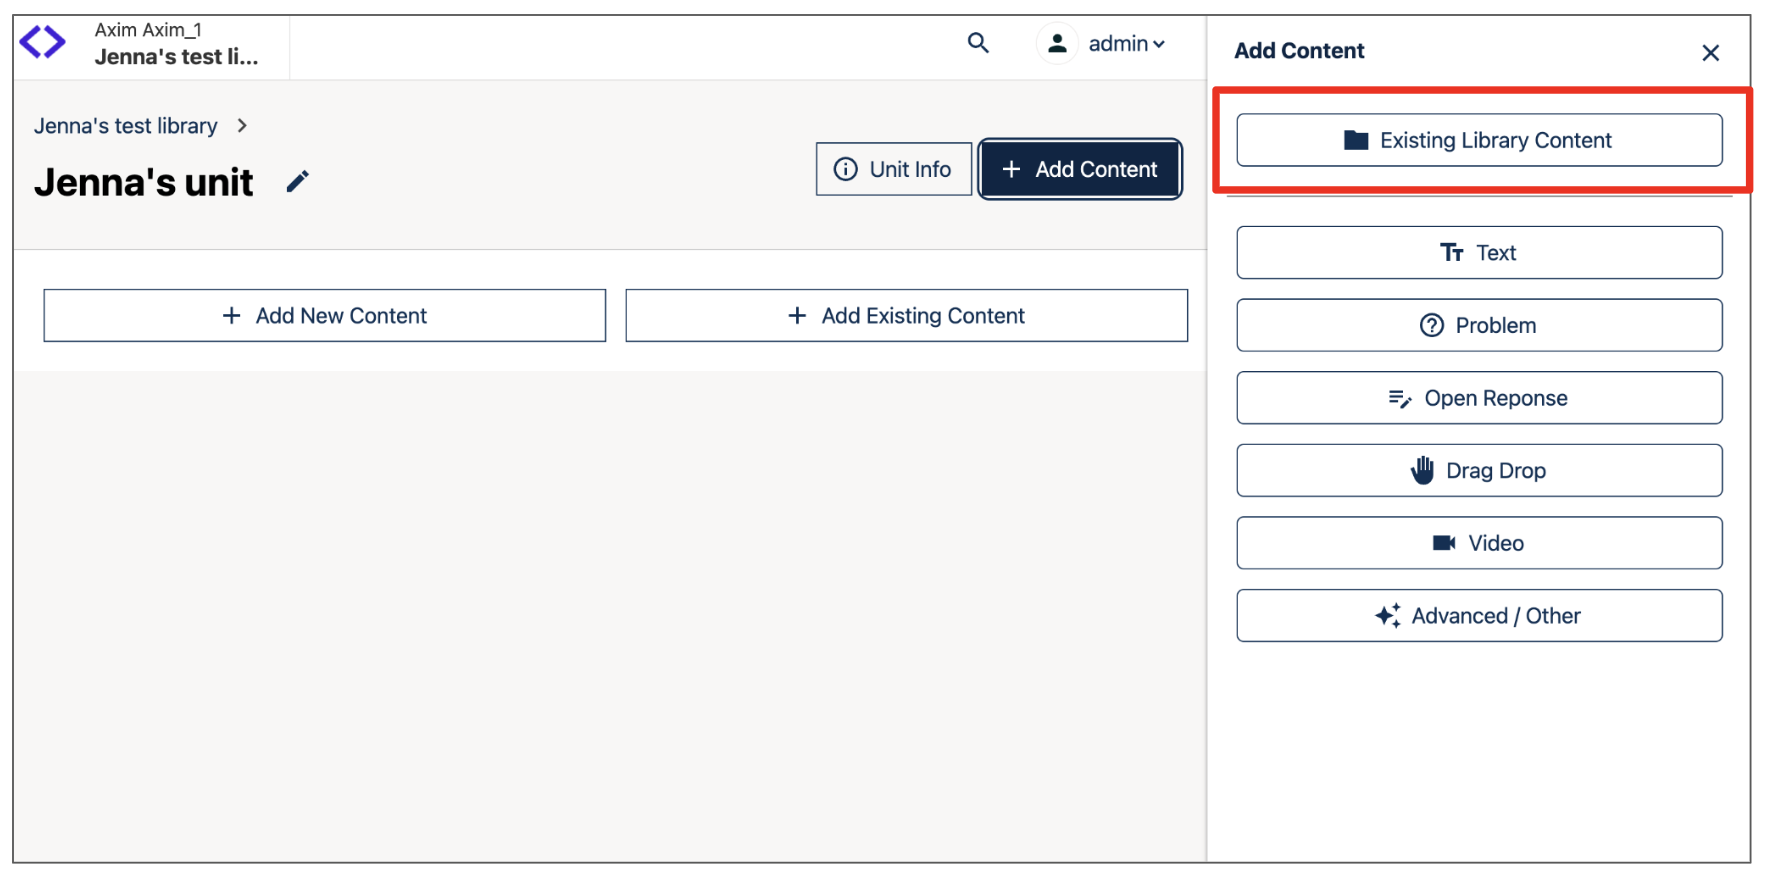Select the Text content type

click(x=1478, y=253)
